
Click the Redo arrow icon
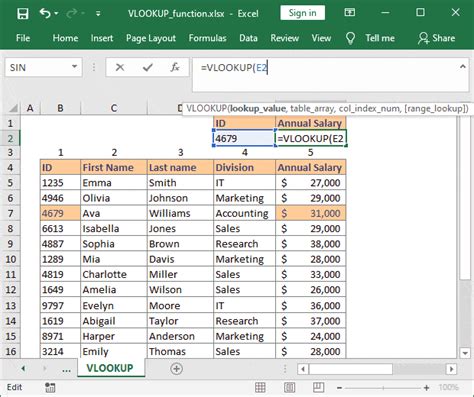tap(71, 13)
